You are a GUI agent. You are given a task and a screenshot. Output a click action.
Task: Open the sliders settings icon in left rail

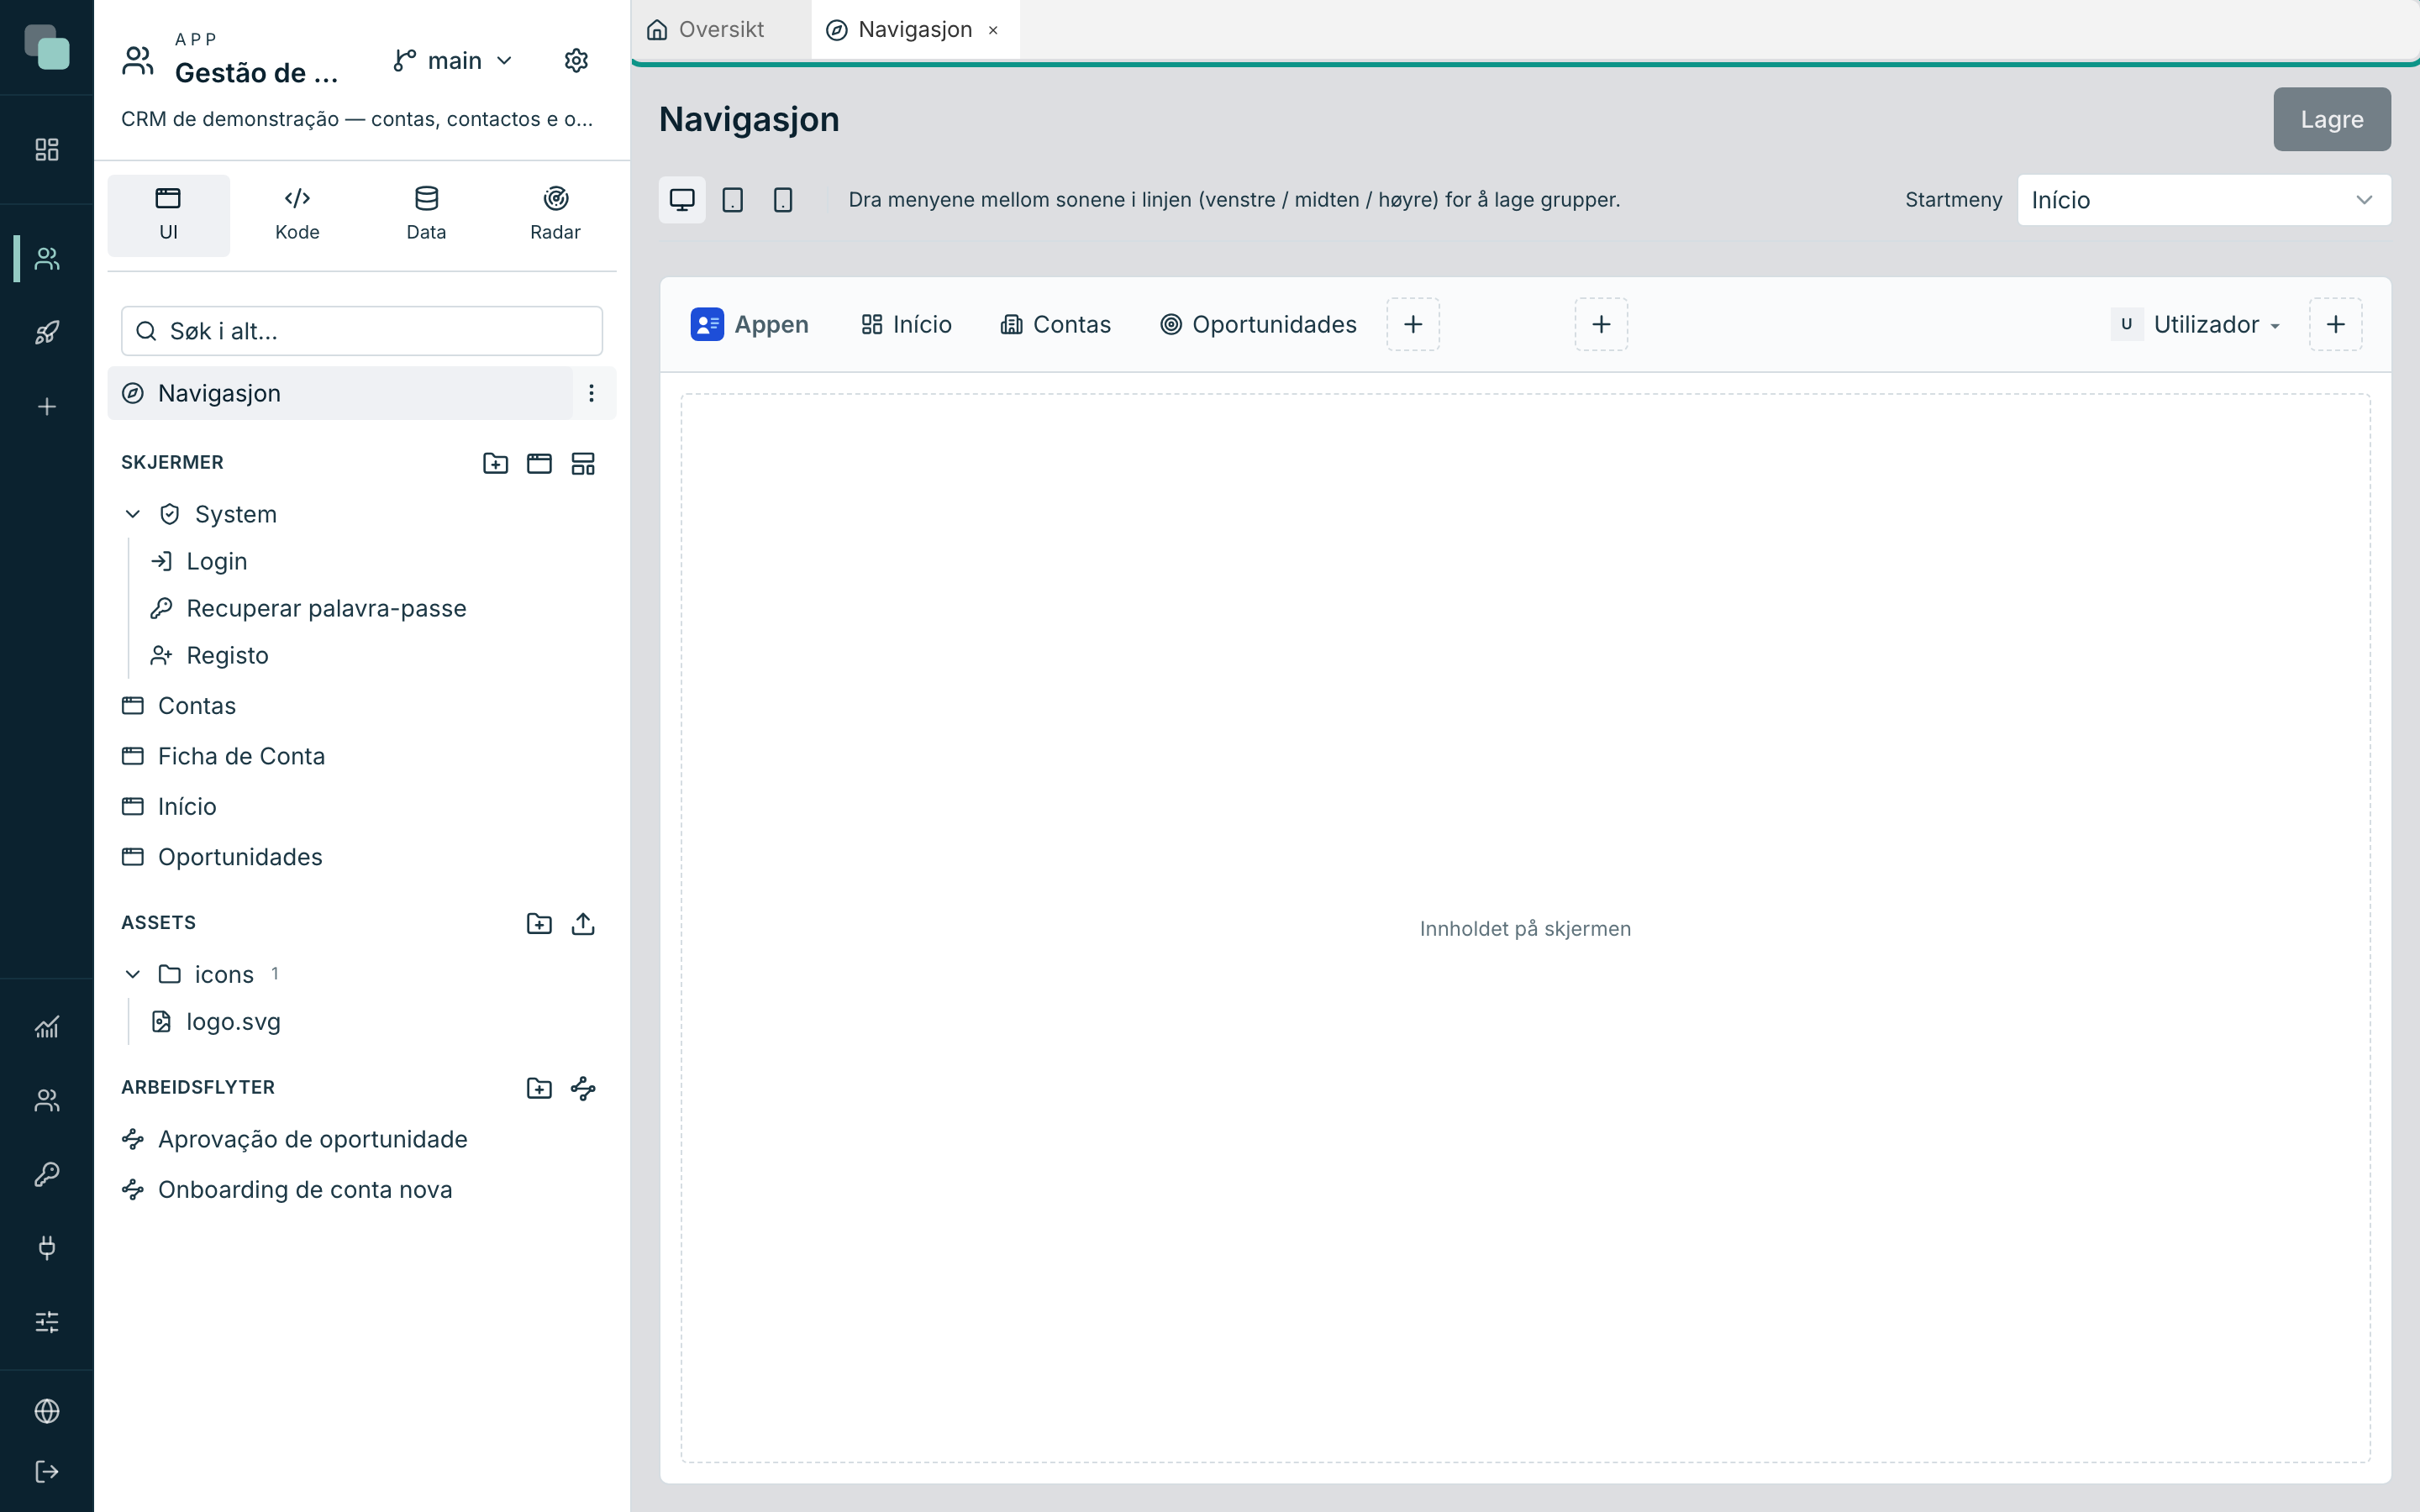47,1321
